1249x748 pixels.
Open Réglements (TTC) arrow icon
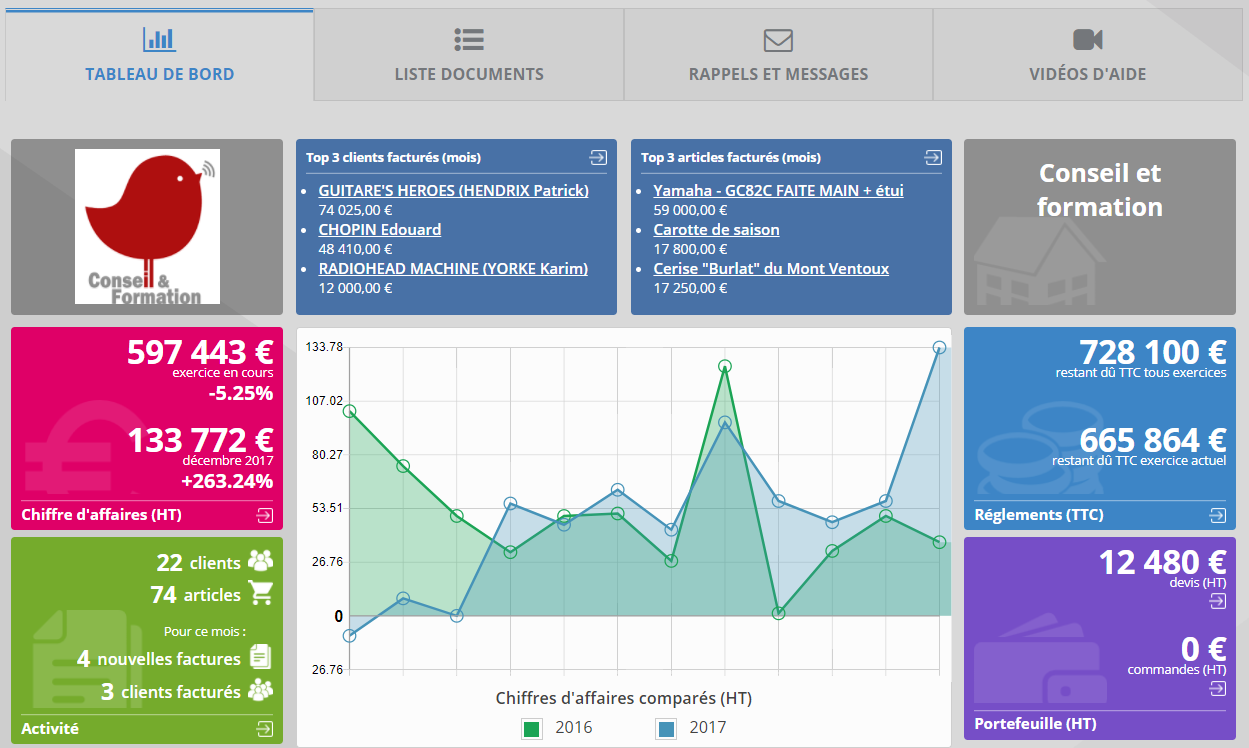(1217, 515)
